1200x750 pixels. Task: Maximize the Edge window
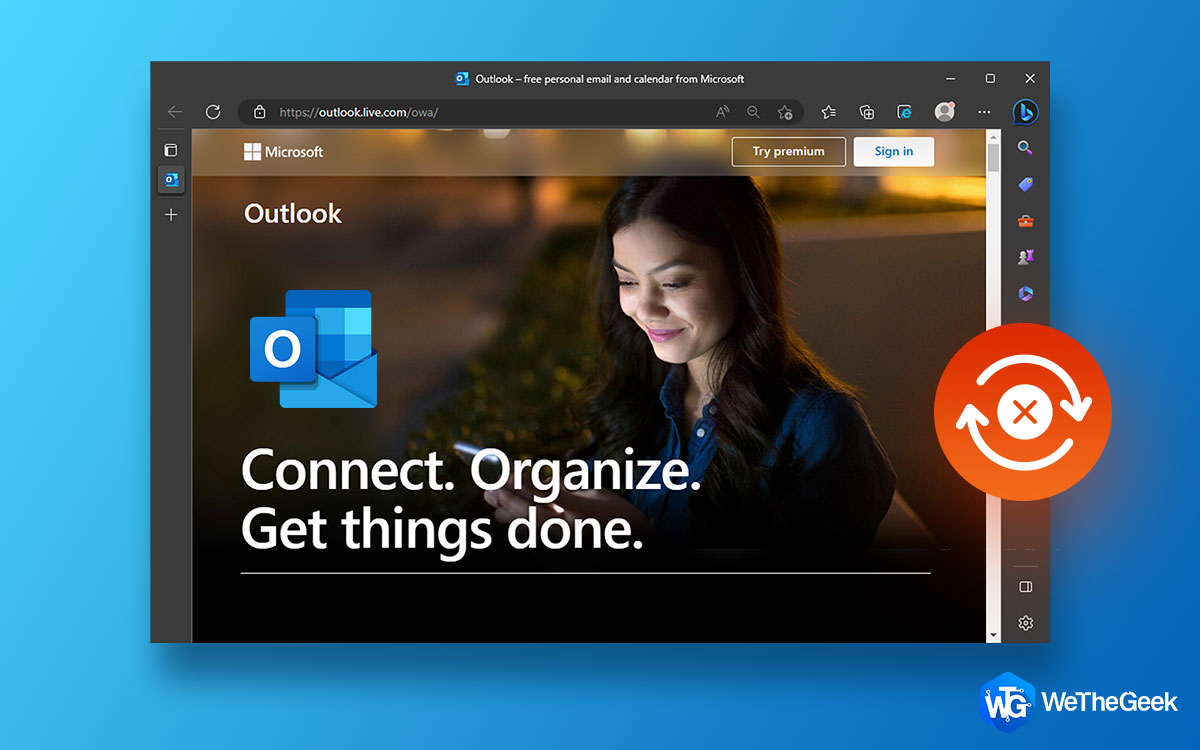tap(990, 78)
